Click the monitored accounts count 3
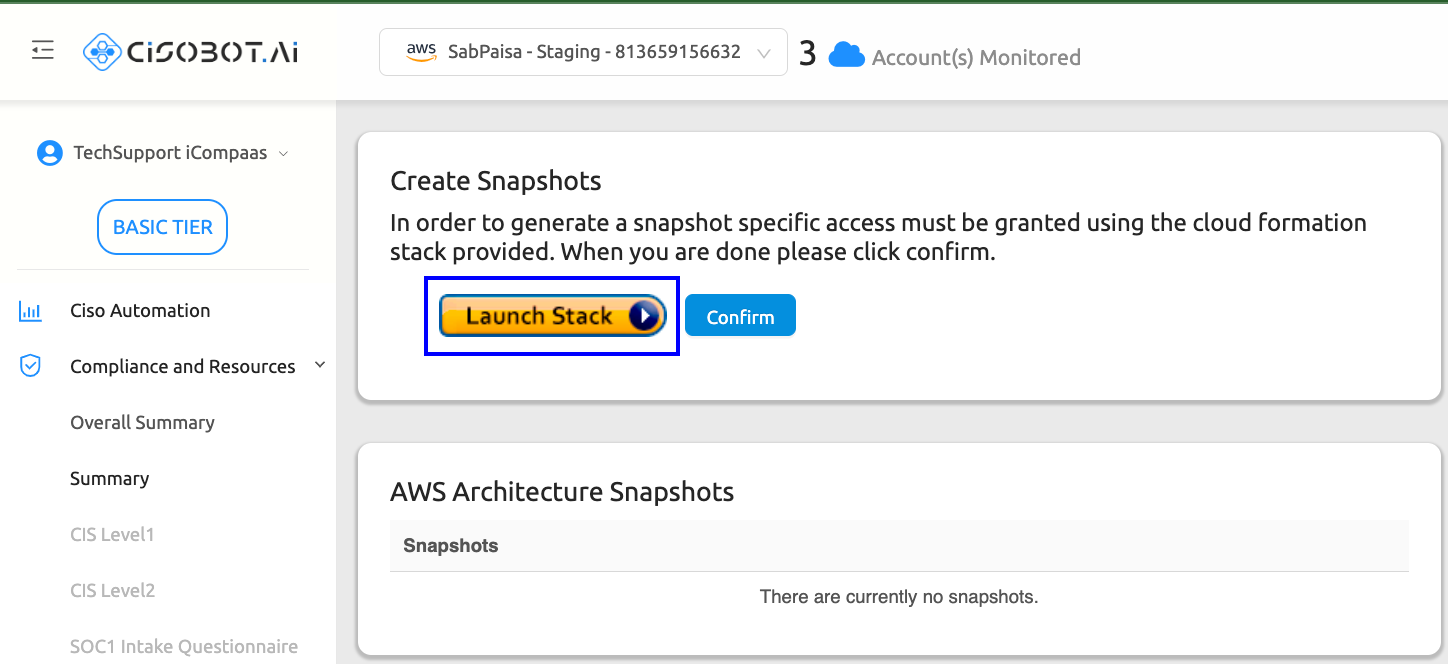Screen dimensions: 1448x664 807,54
